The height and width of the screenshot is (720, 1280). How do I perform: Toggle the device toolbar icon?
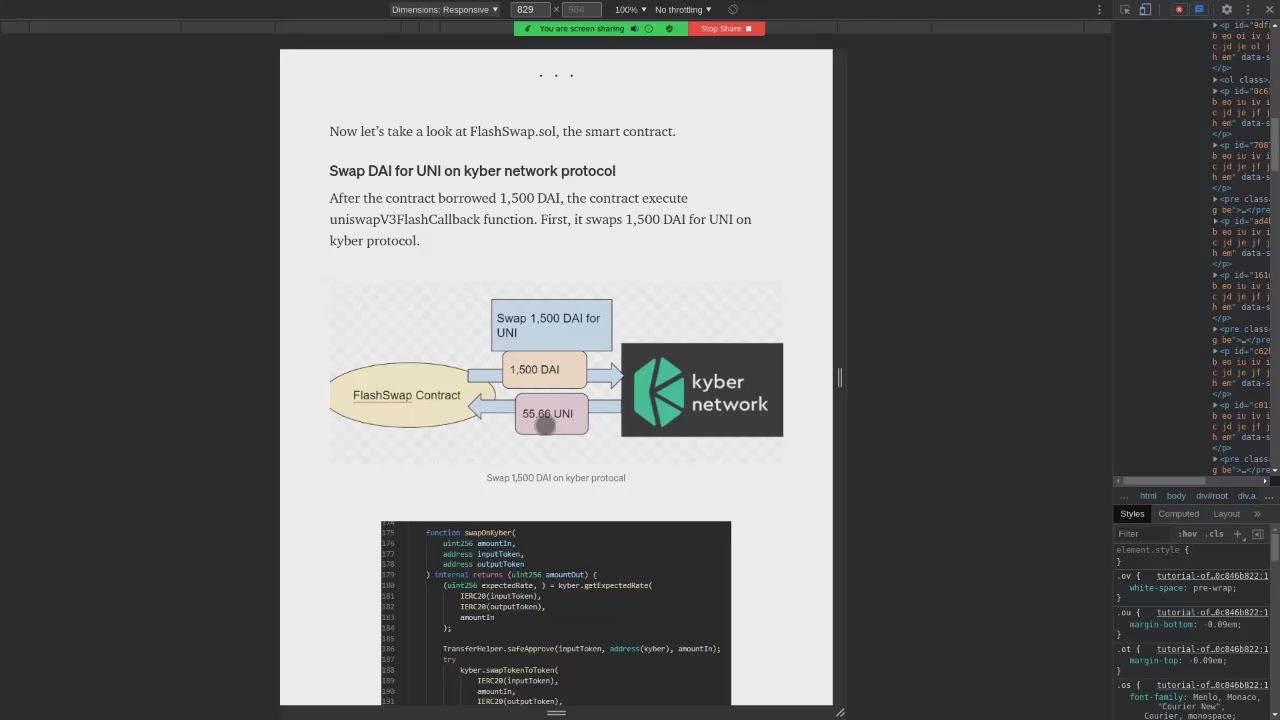[x=1145, y=9]
